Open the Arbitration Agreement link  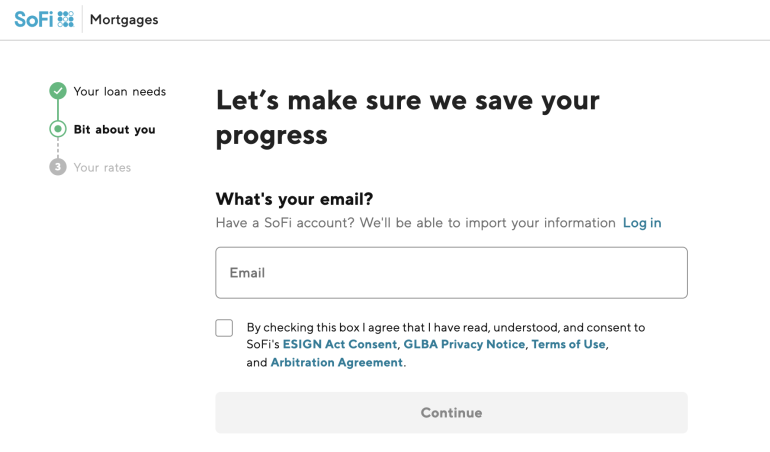pyautogui.click(x=337, y=362)
